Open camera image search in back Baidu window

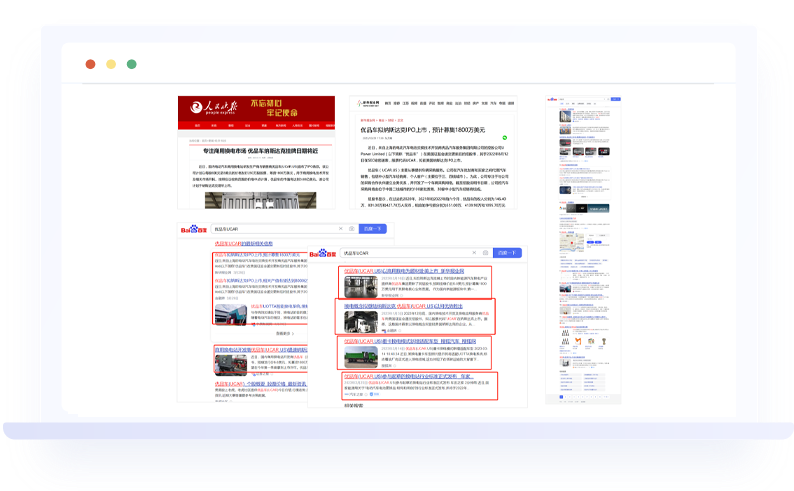pyautogui.click(x=351, y=229)
